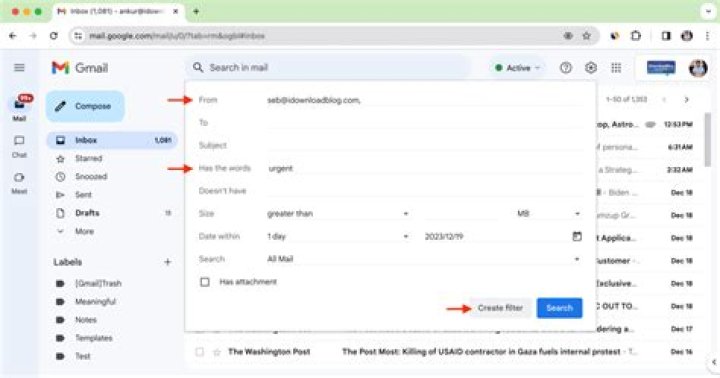Open the [Gmail]Trash label
Screen dimensions: 720x378
pyautogui.click(x=98, y=283)
